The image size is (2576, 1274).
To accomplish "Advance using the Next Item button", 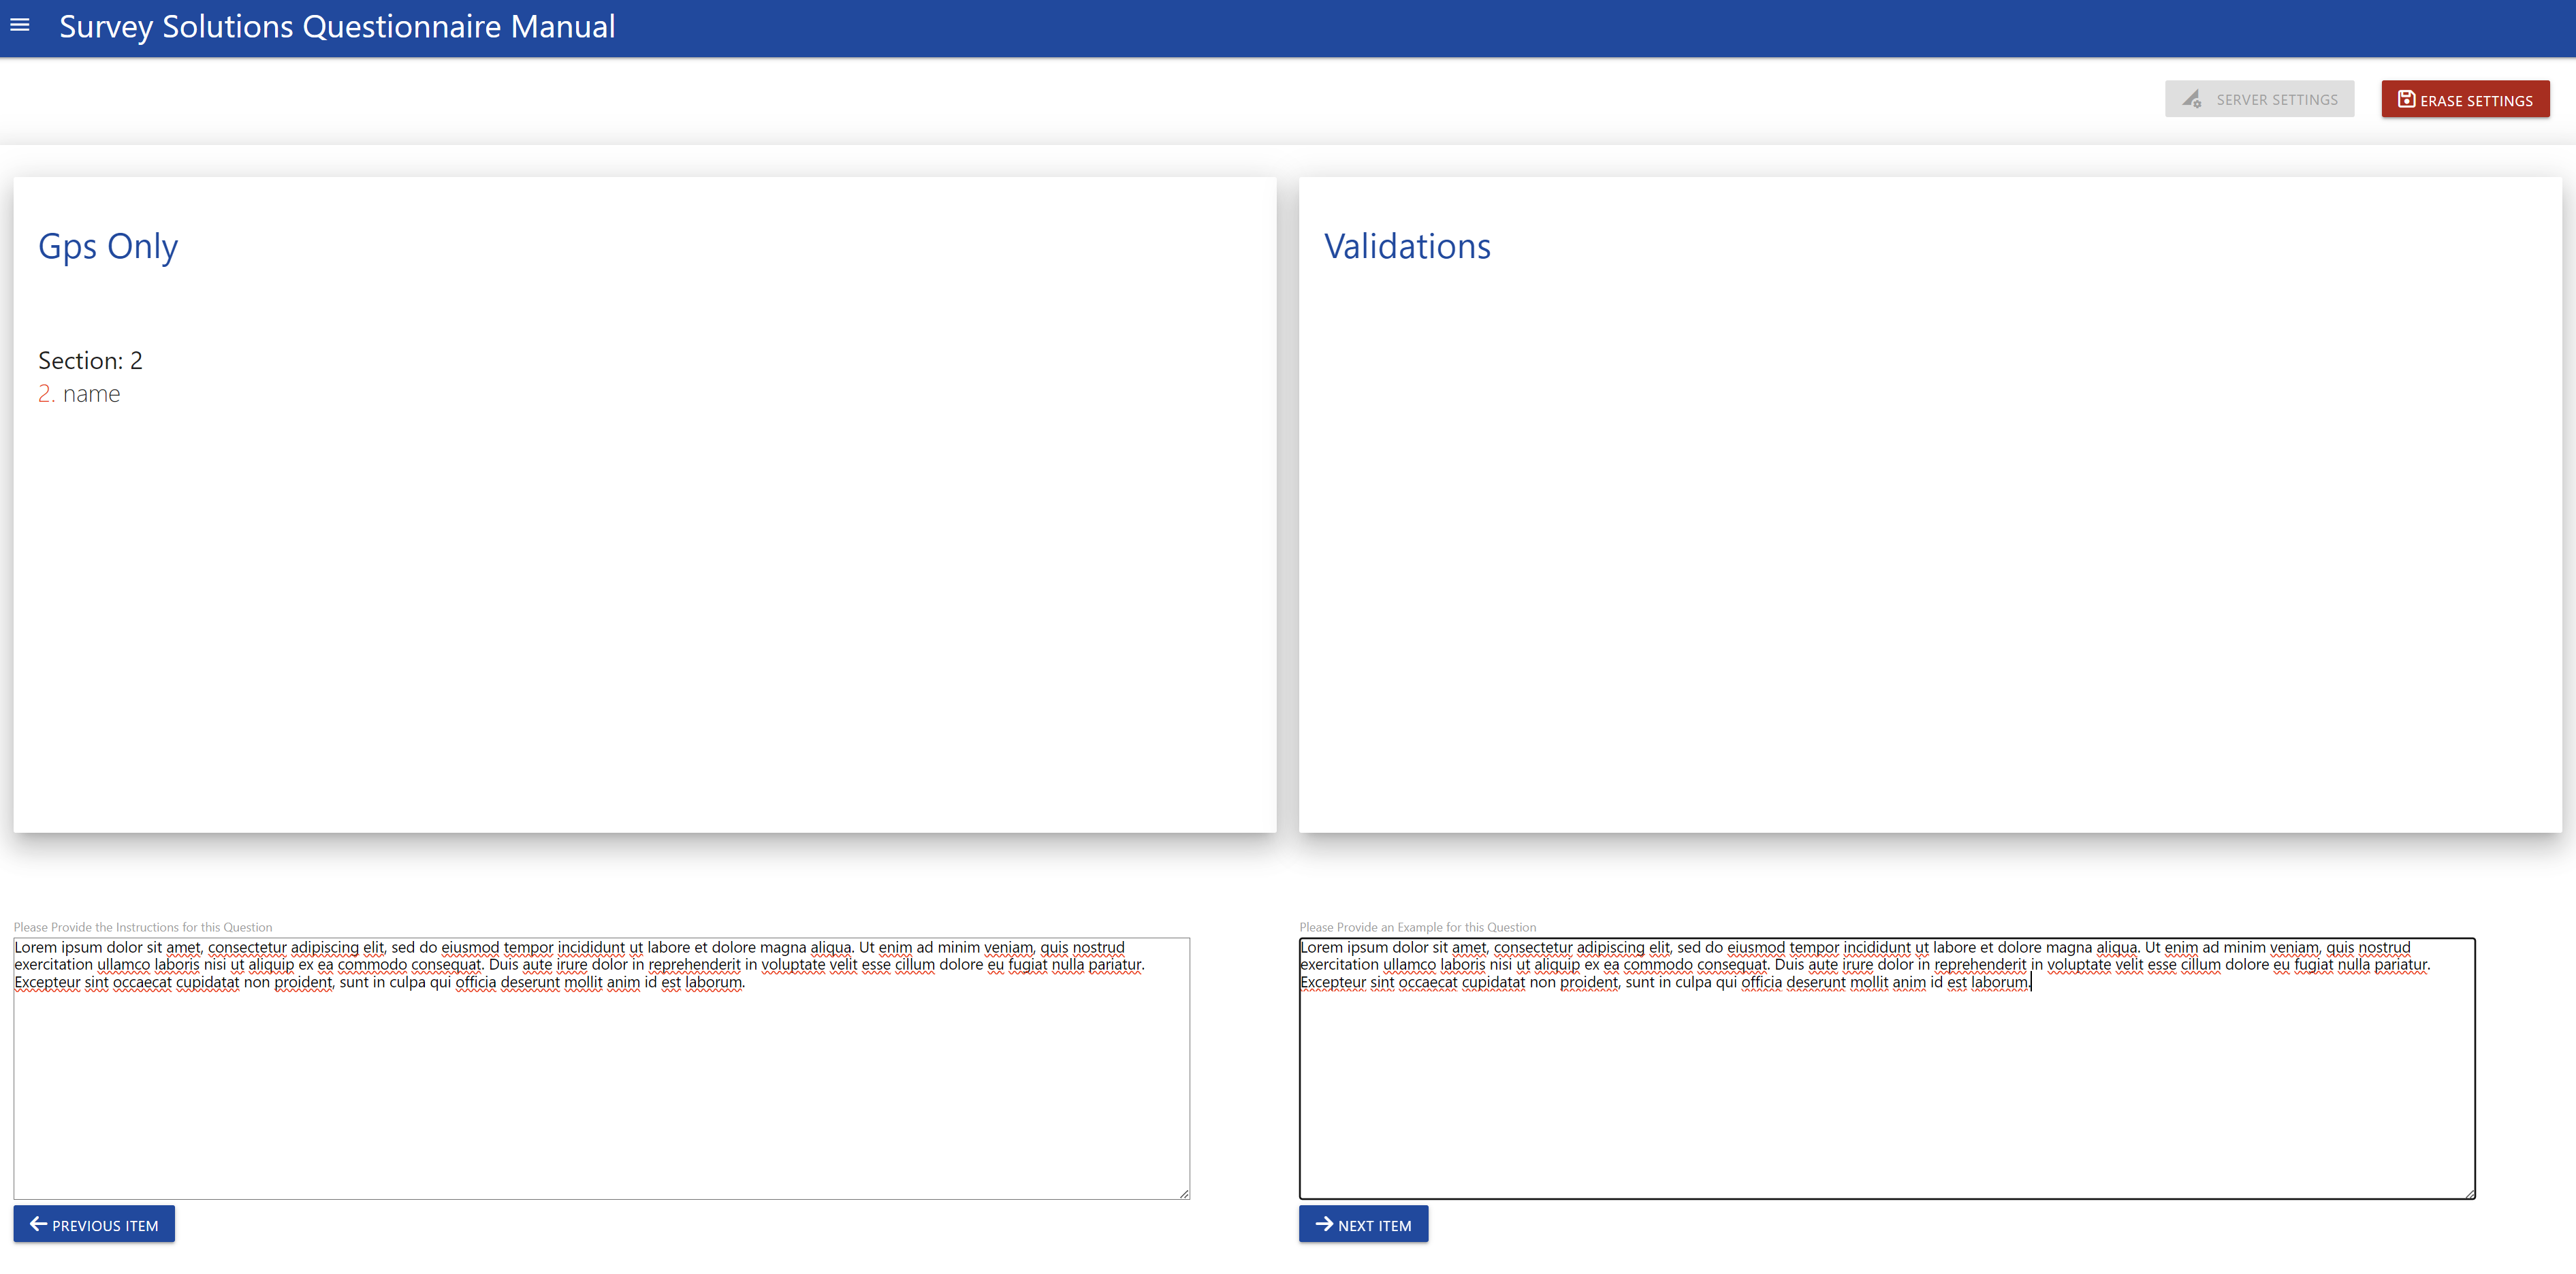I will pos(1363,1224).
